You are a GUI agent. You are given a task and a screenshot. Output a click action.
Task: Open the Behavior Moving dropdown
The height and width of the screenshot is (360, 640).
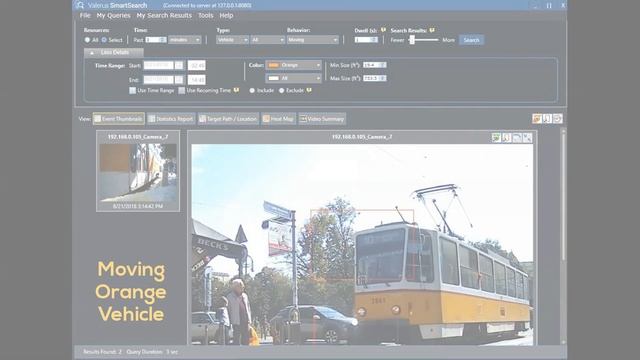click(313, 40)
